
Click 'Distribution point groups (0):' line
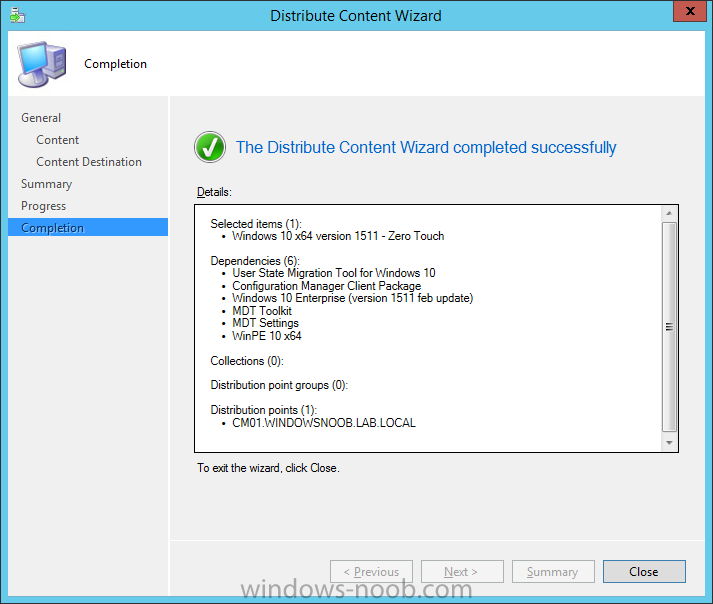(279, 385)
